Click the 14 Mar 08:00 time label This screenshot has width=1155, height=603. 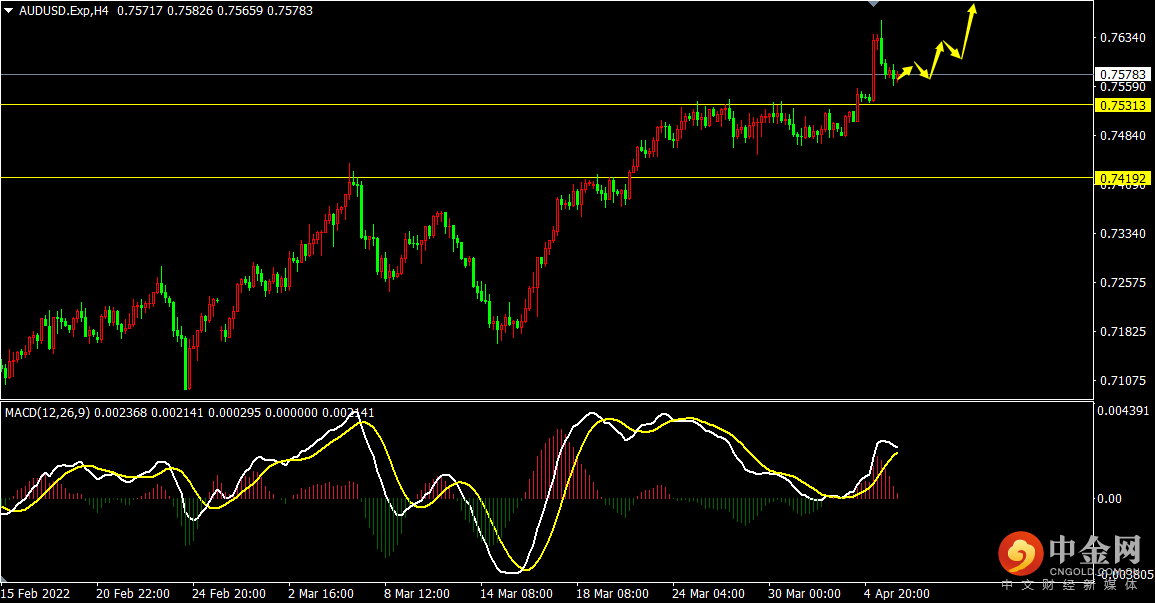(x=516, y=593)
